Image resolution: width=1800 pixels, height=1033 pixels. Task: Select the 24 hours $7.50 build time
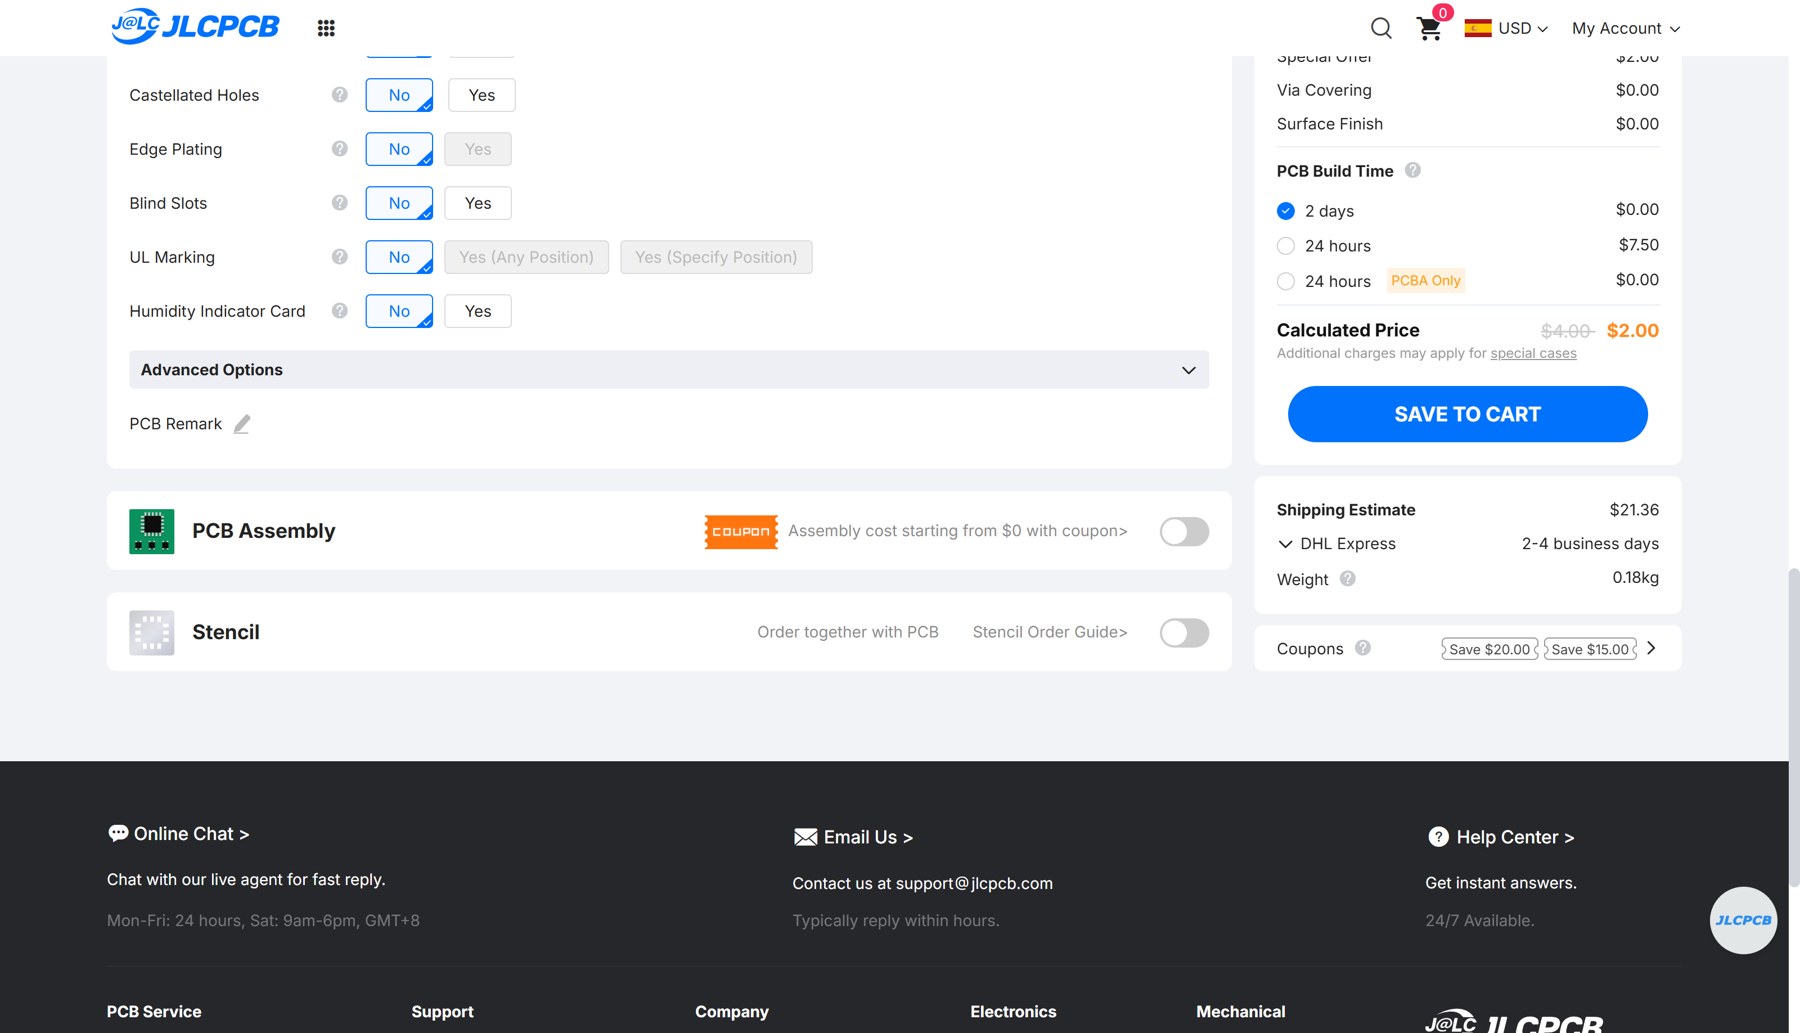[1286, 246]
